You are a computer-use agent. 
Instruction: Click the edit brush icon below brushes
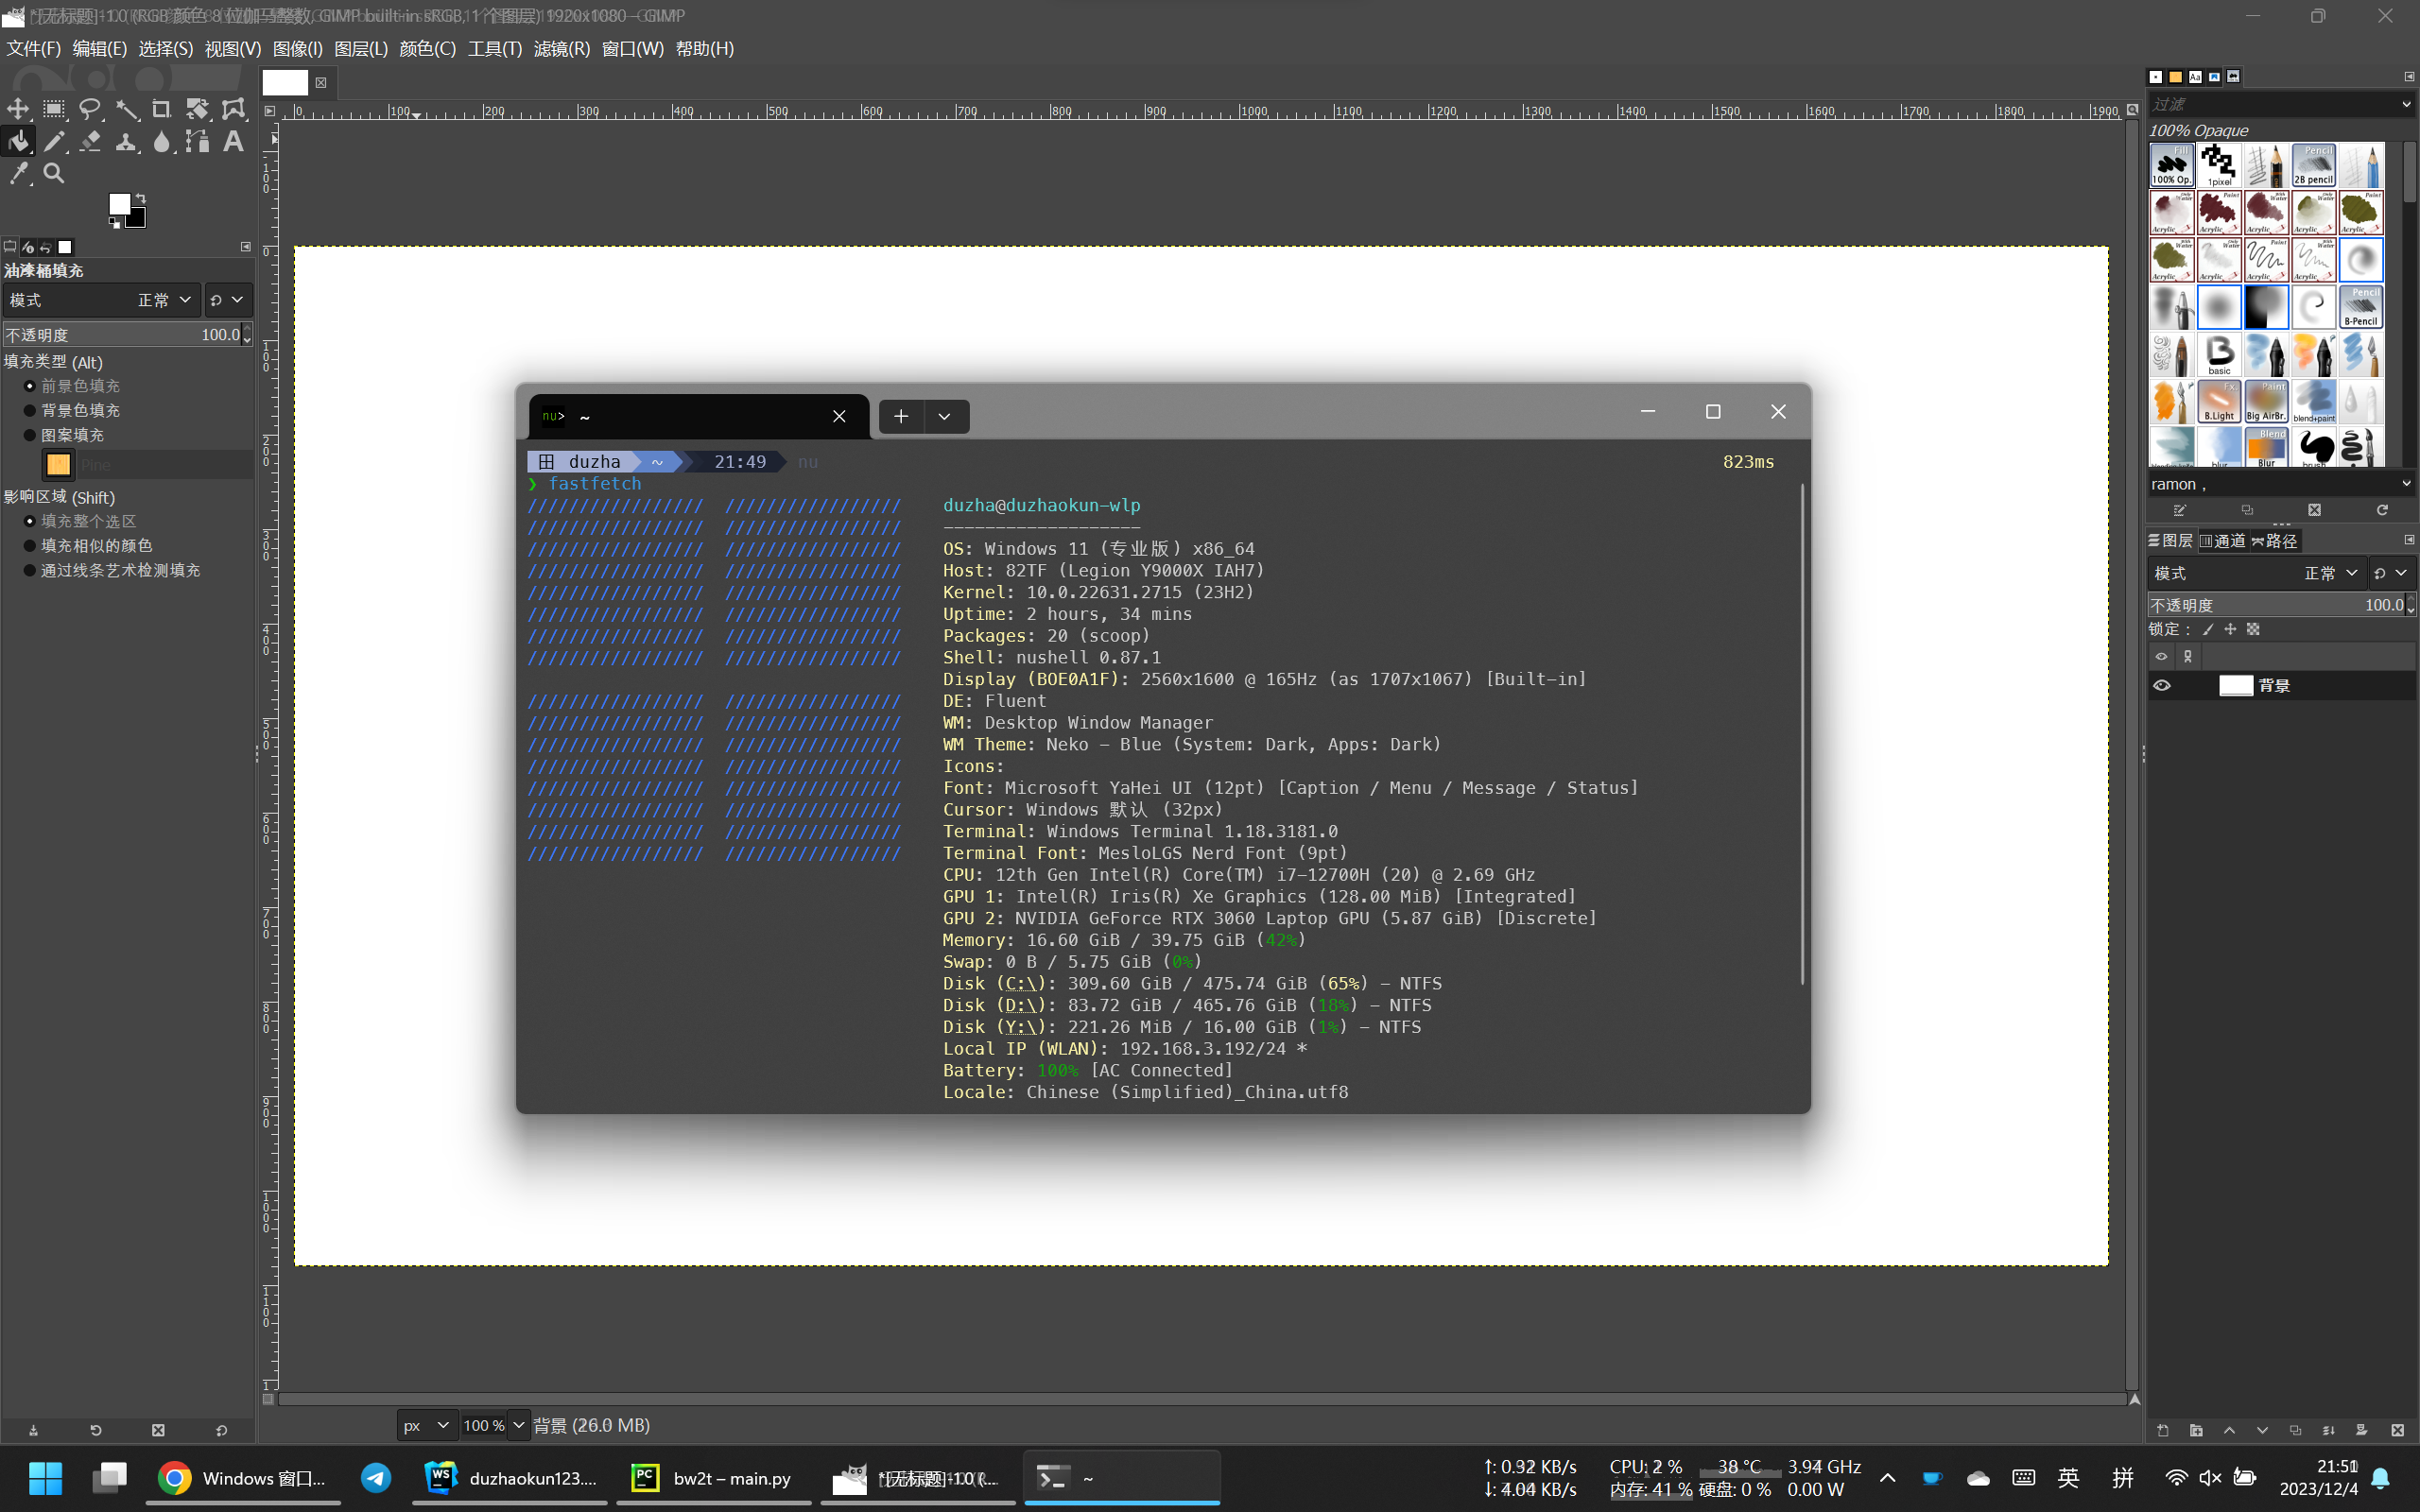(x=2180, y=510)
